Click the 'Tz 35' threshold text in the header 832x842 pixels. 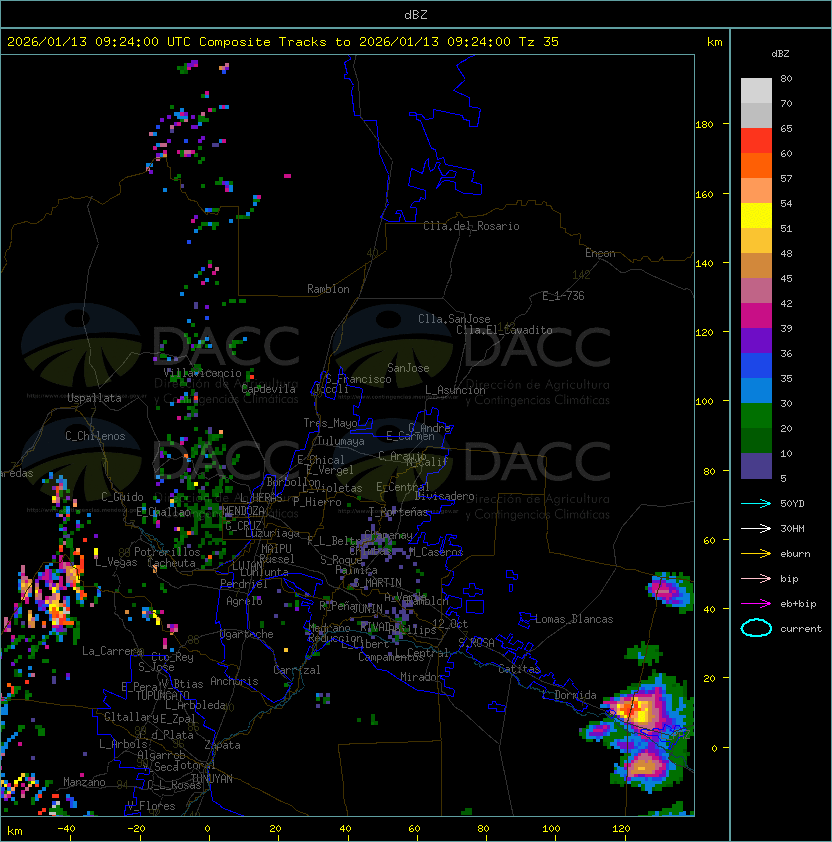pos(539,42)
